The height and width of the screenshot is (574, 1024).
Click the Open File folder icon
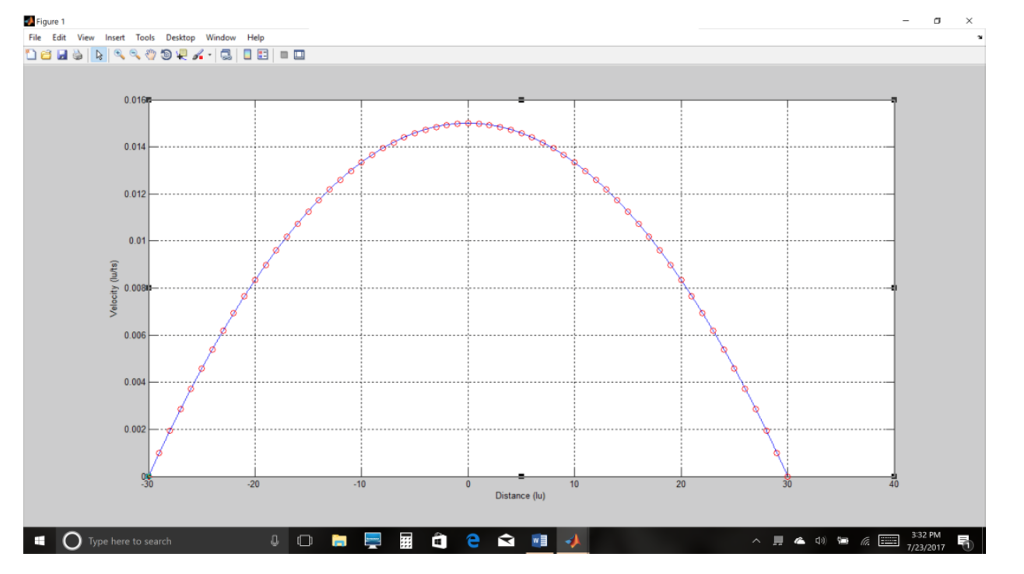click(x=46, y=55)
